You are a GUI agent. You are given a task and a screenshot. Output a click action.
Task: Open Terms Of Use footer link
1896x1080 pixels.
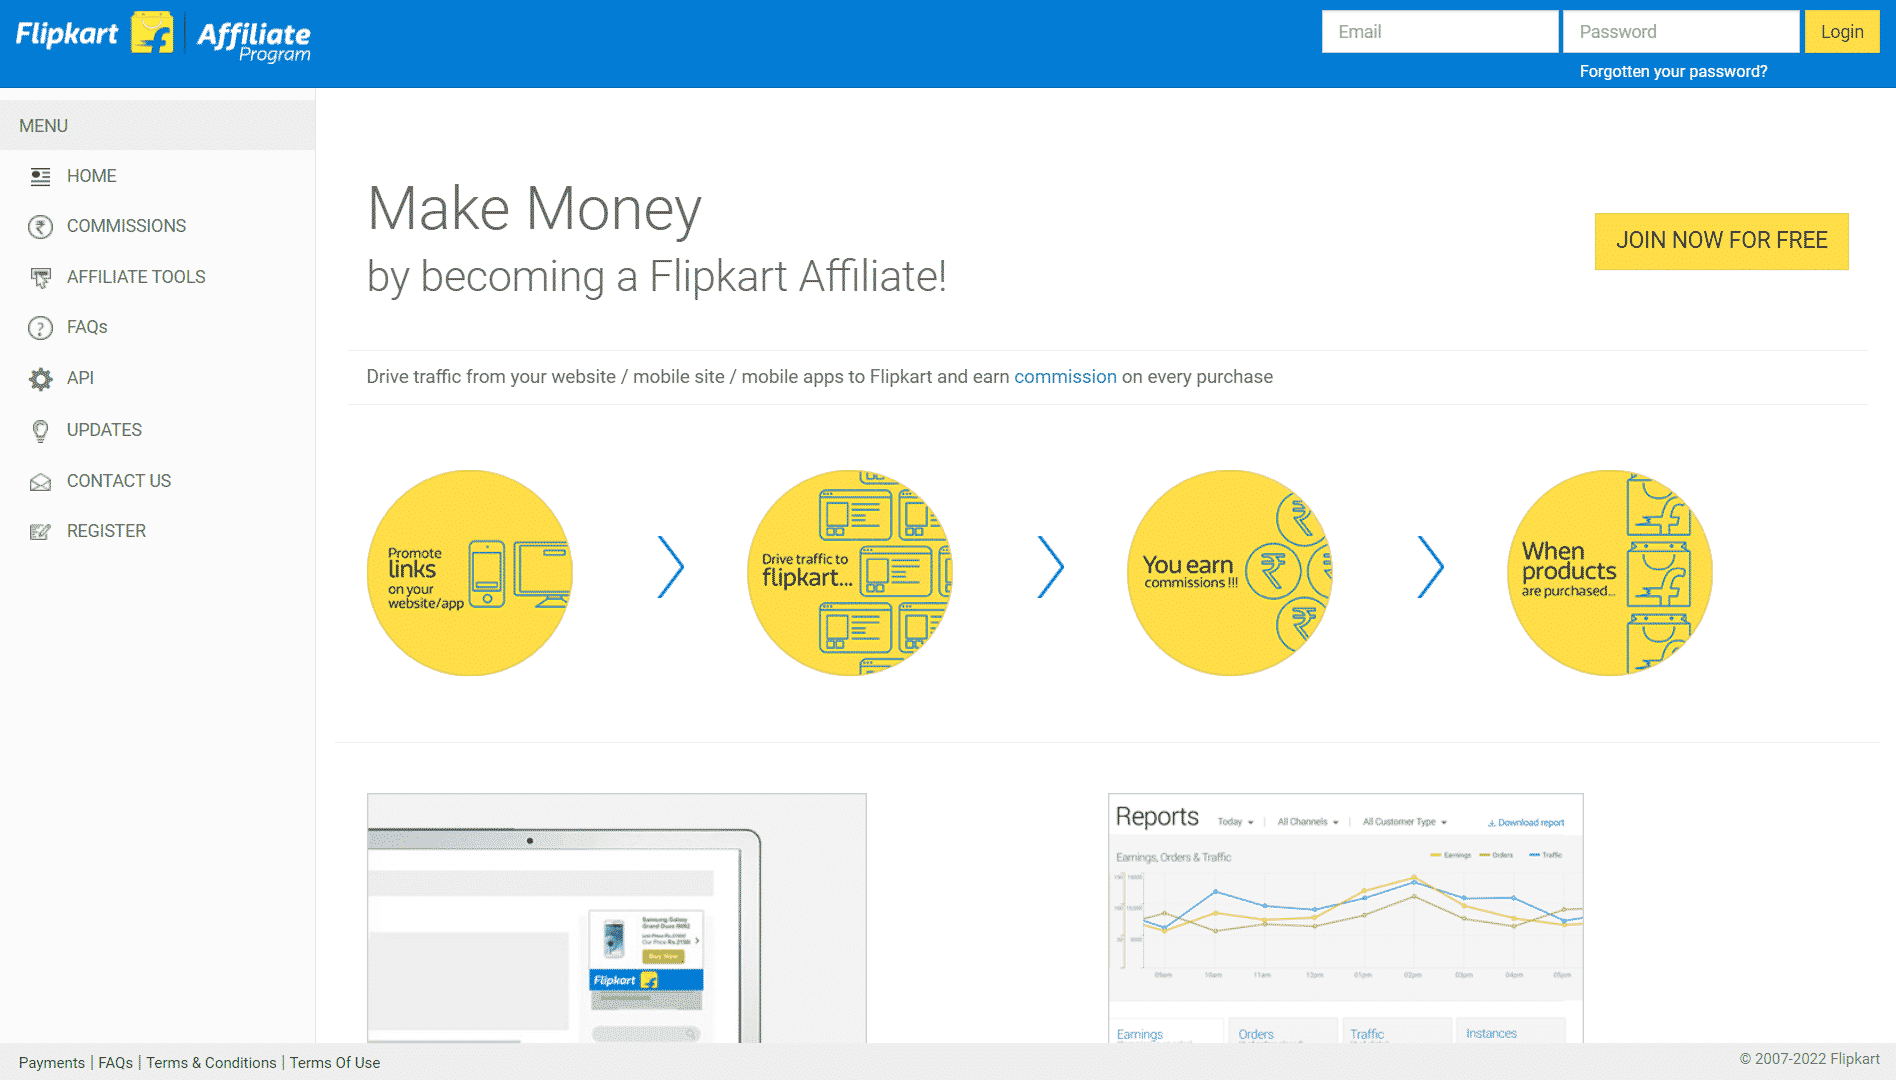tap(335, 1063)
